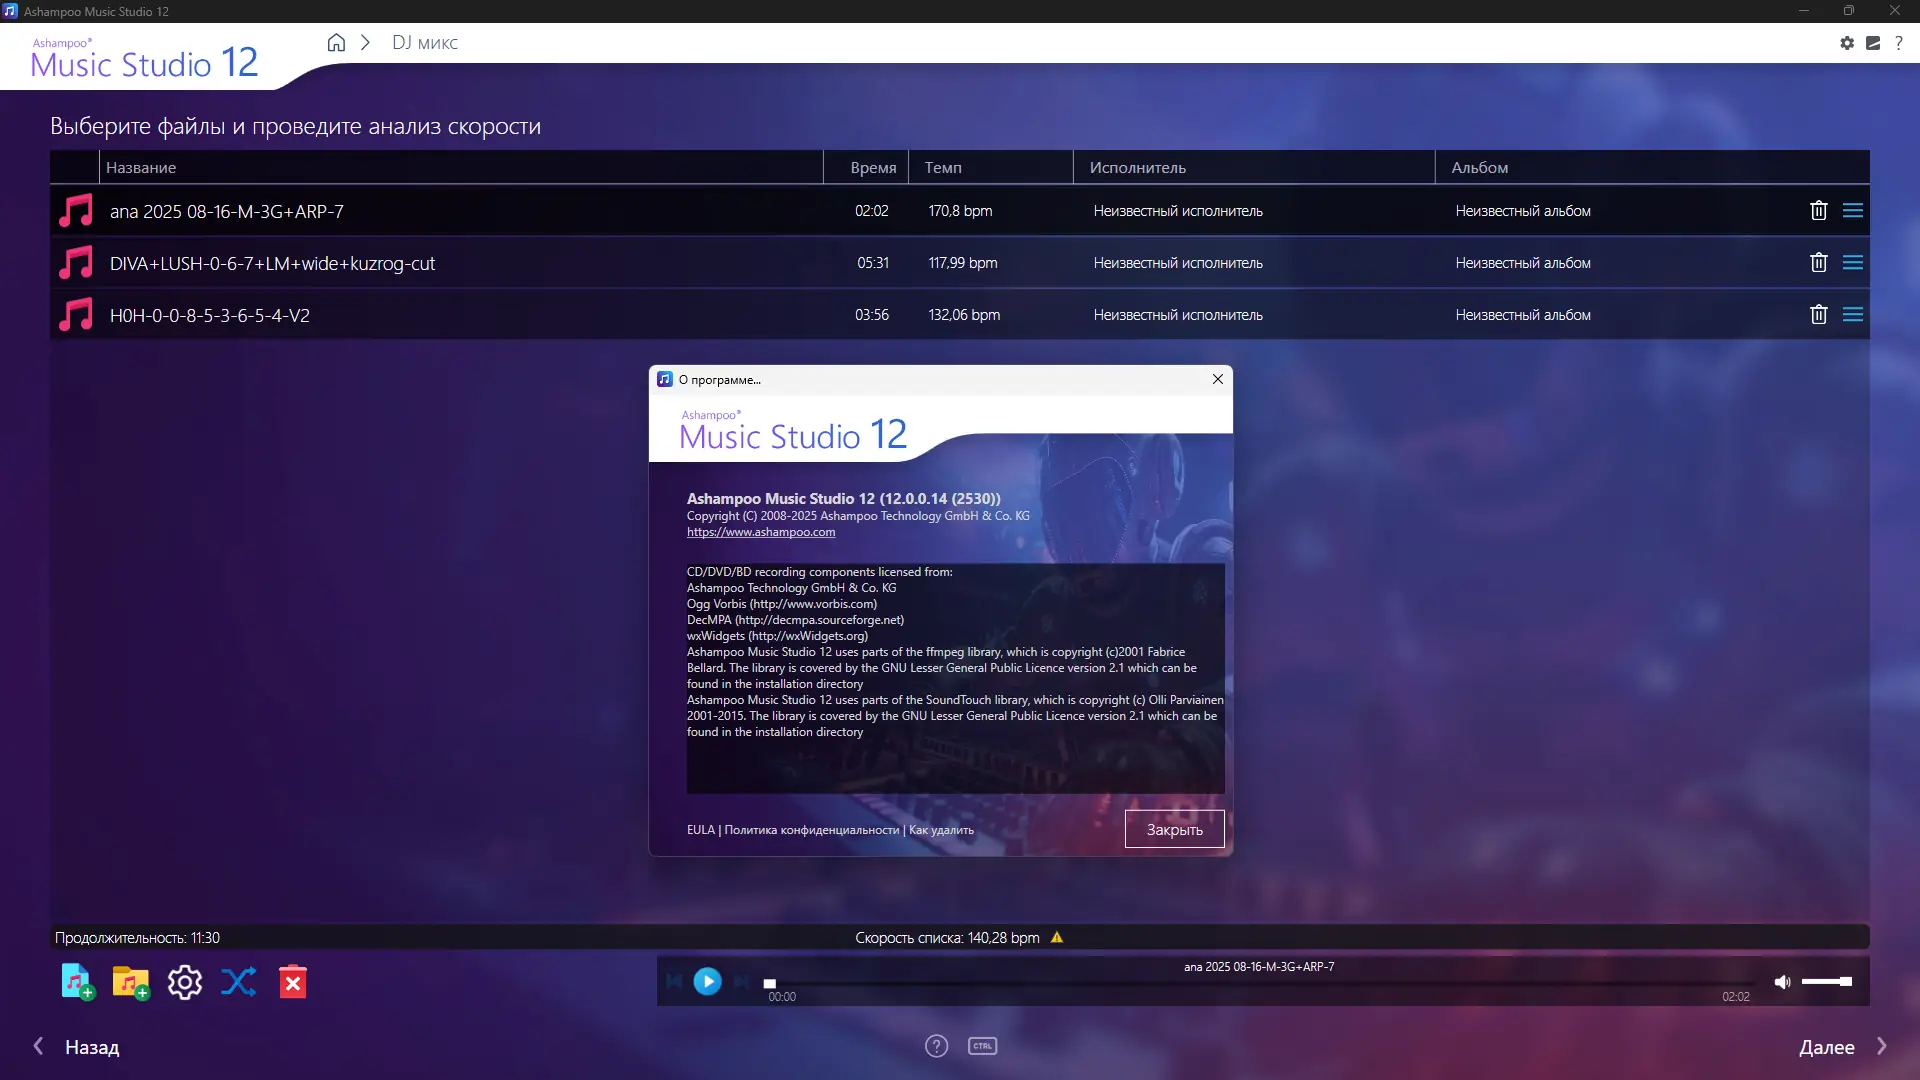Image resolution: width=1920 pixels, height=1080 pixels.
Task: Shuffle the track list order
Action: (x=238, y=982)
